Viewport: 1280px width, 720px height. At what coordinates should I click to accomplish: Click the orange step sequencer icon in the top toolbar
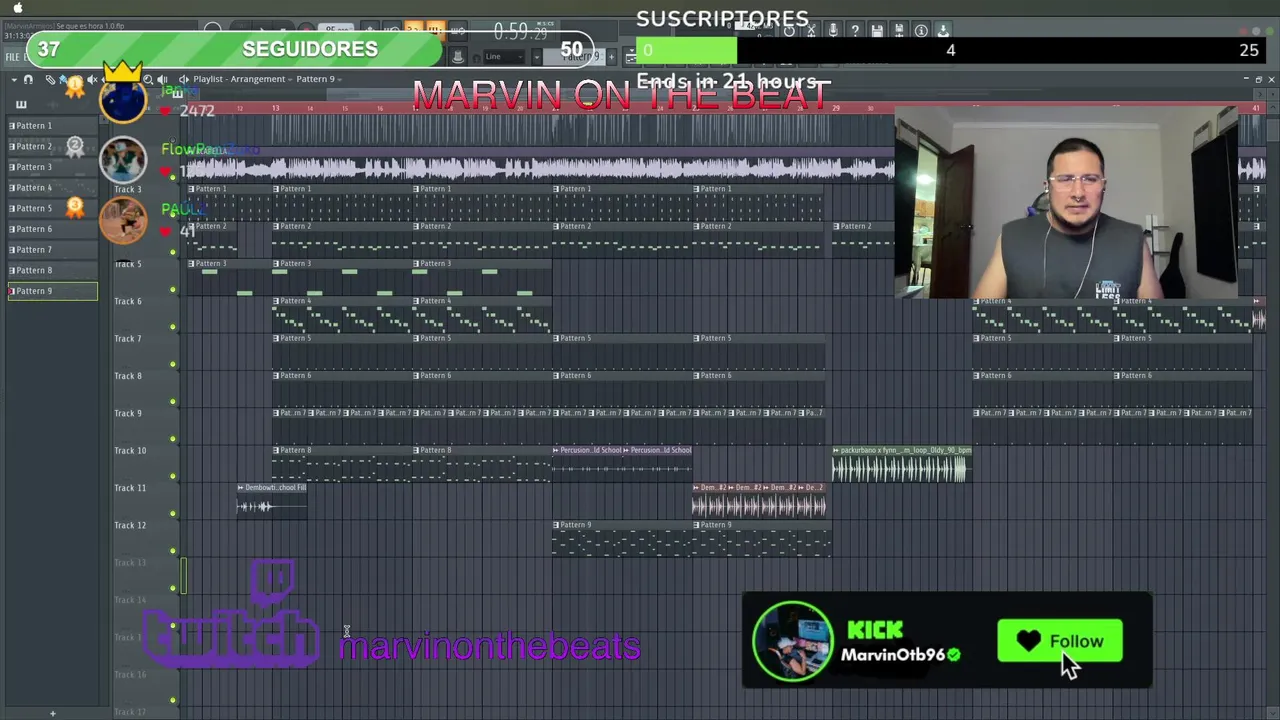[x=437, y=31]
